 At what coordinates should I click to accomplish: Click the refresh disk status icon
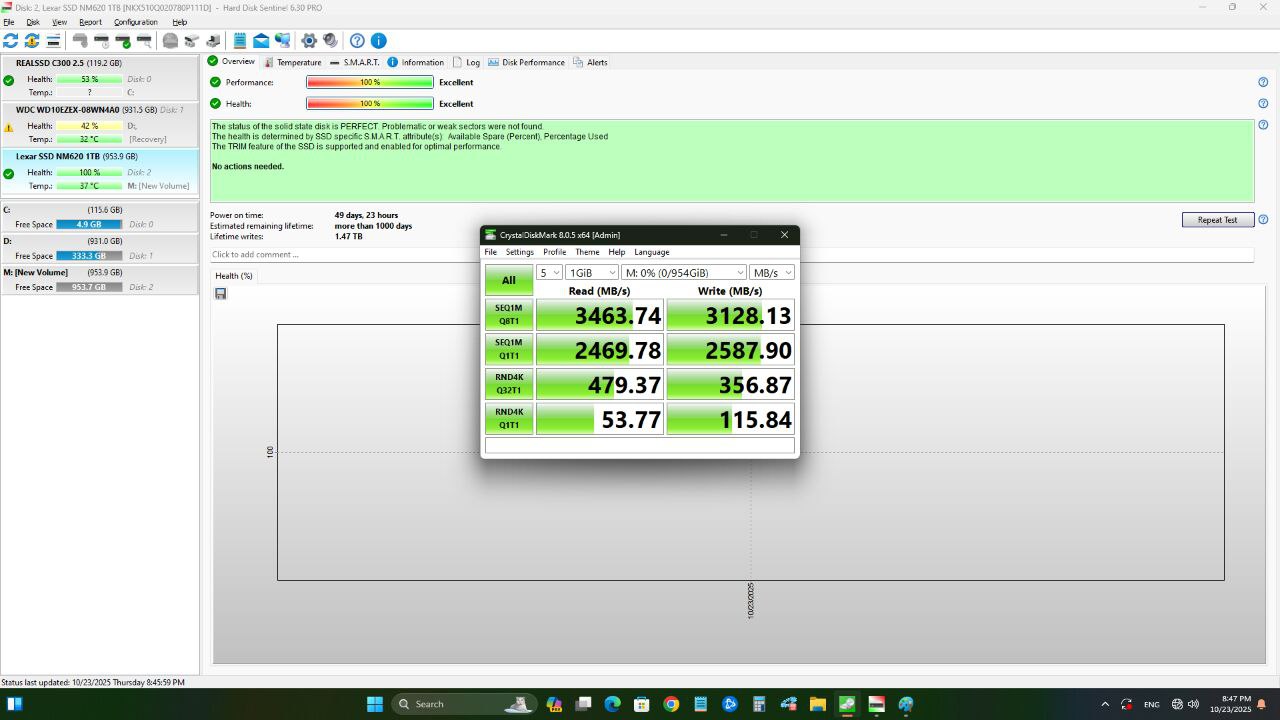coord(11,41)
